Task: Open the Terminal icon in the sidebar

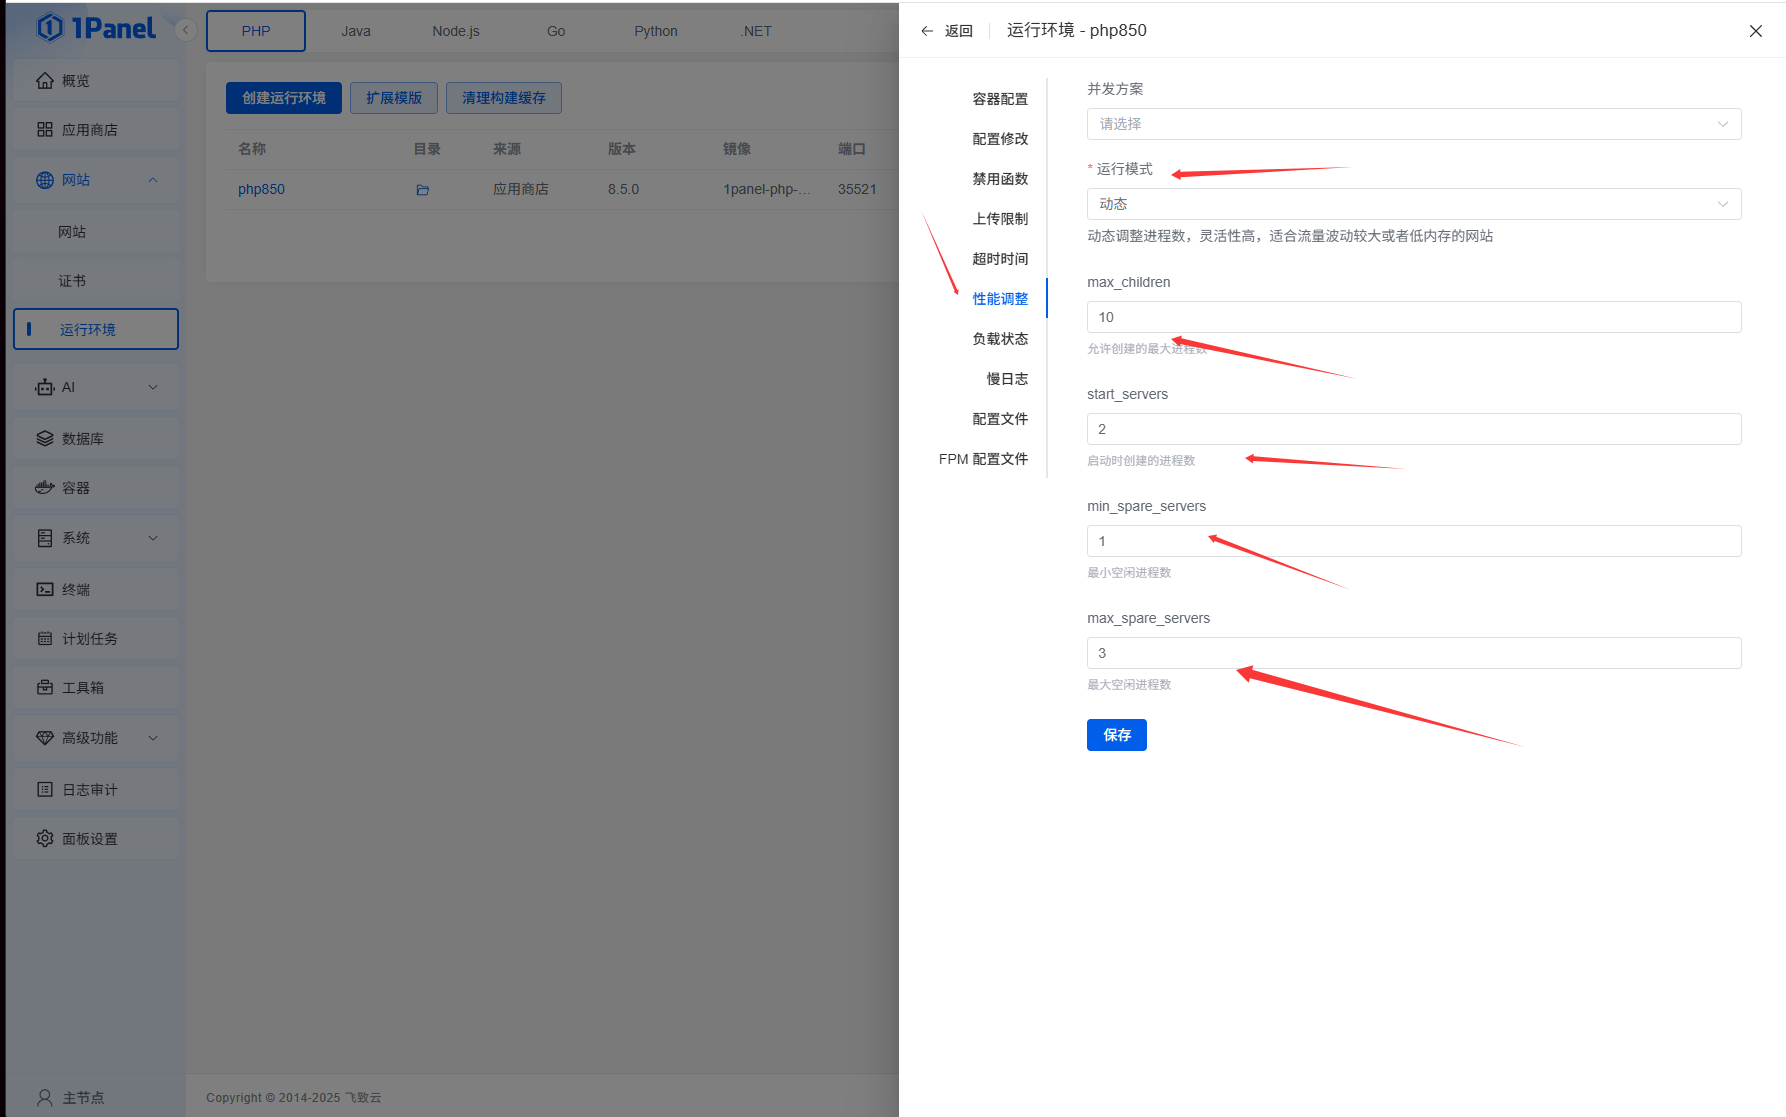Action: 45,590
